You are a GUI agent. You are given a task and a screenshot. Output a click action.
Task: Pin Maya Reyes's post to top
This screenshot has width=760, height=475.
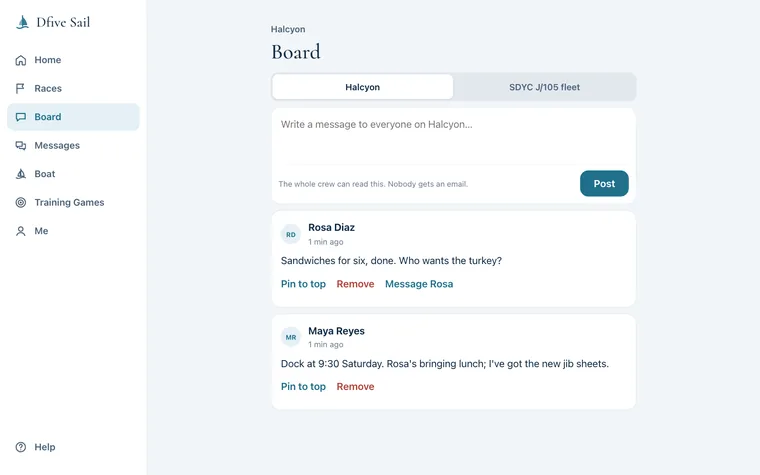click(303, 387)
